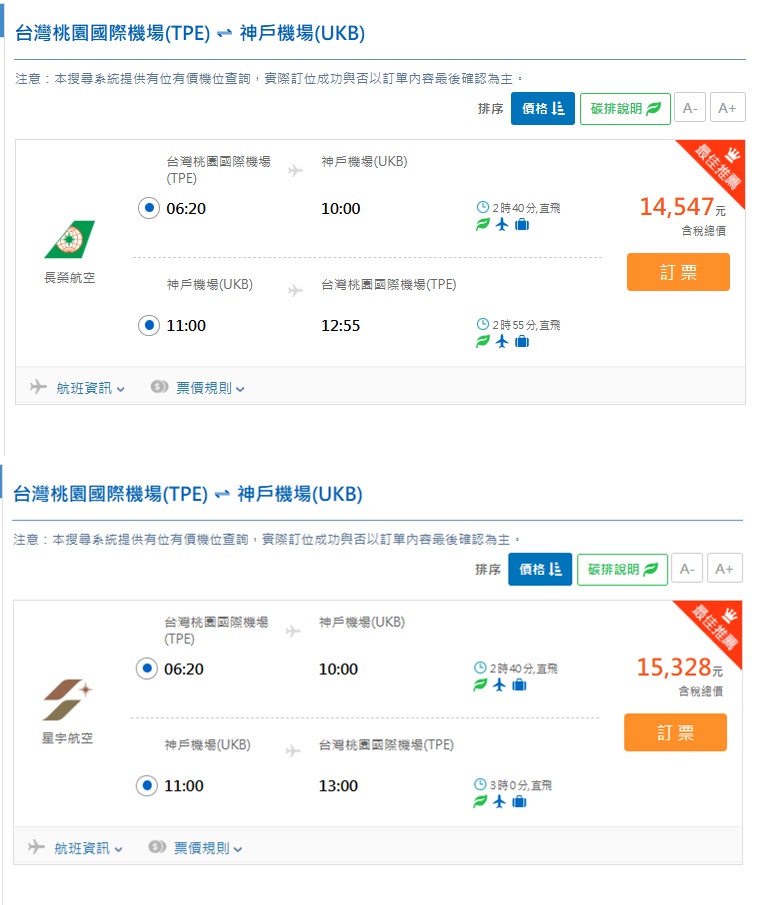762x905 pixels.
Task: Expand 票價規則 for Starlux flight
Action: click(x=196, y=848)
